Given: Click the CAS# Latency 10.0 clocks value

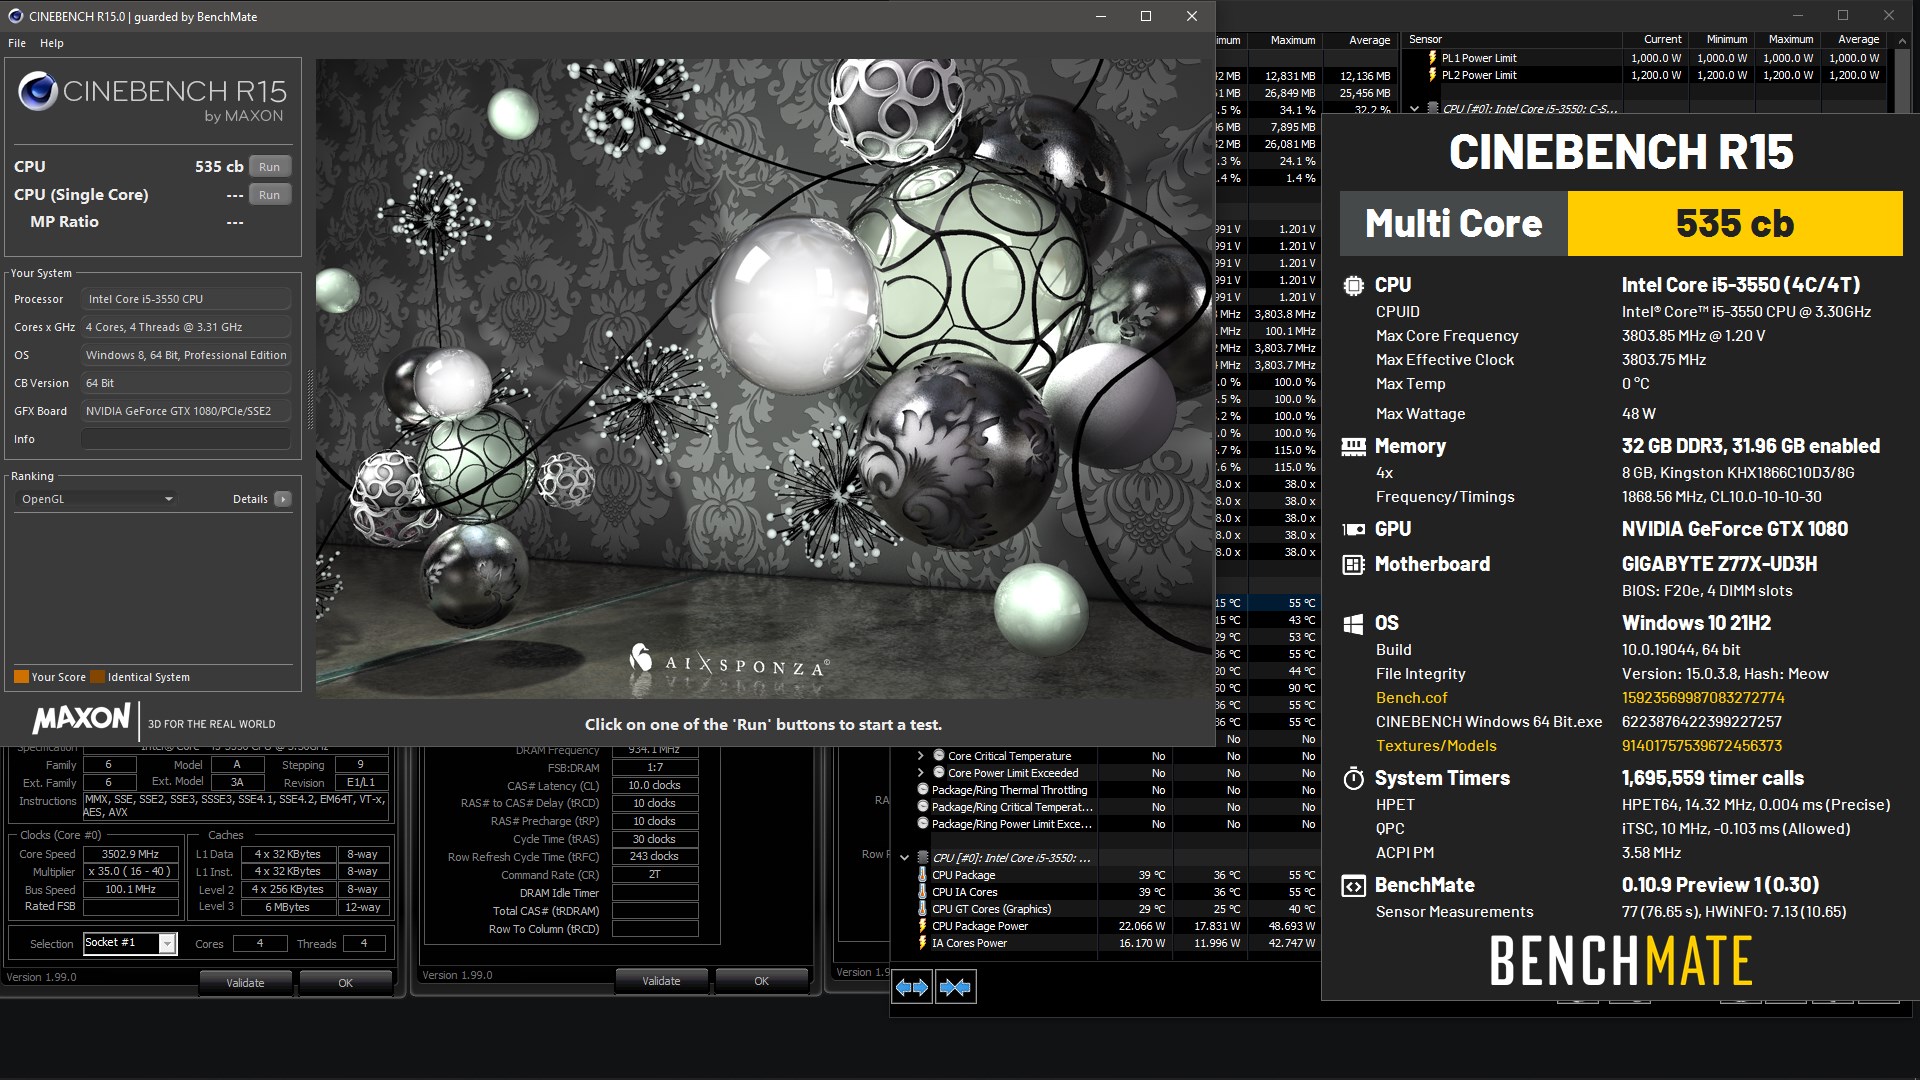Looking at the screenshot, I should (x=654, y=786).
